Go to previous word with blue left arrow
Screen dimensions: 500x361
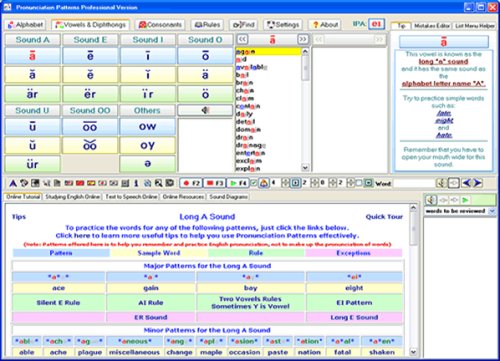pyautogui.click(x=467, y=183)
